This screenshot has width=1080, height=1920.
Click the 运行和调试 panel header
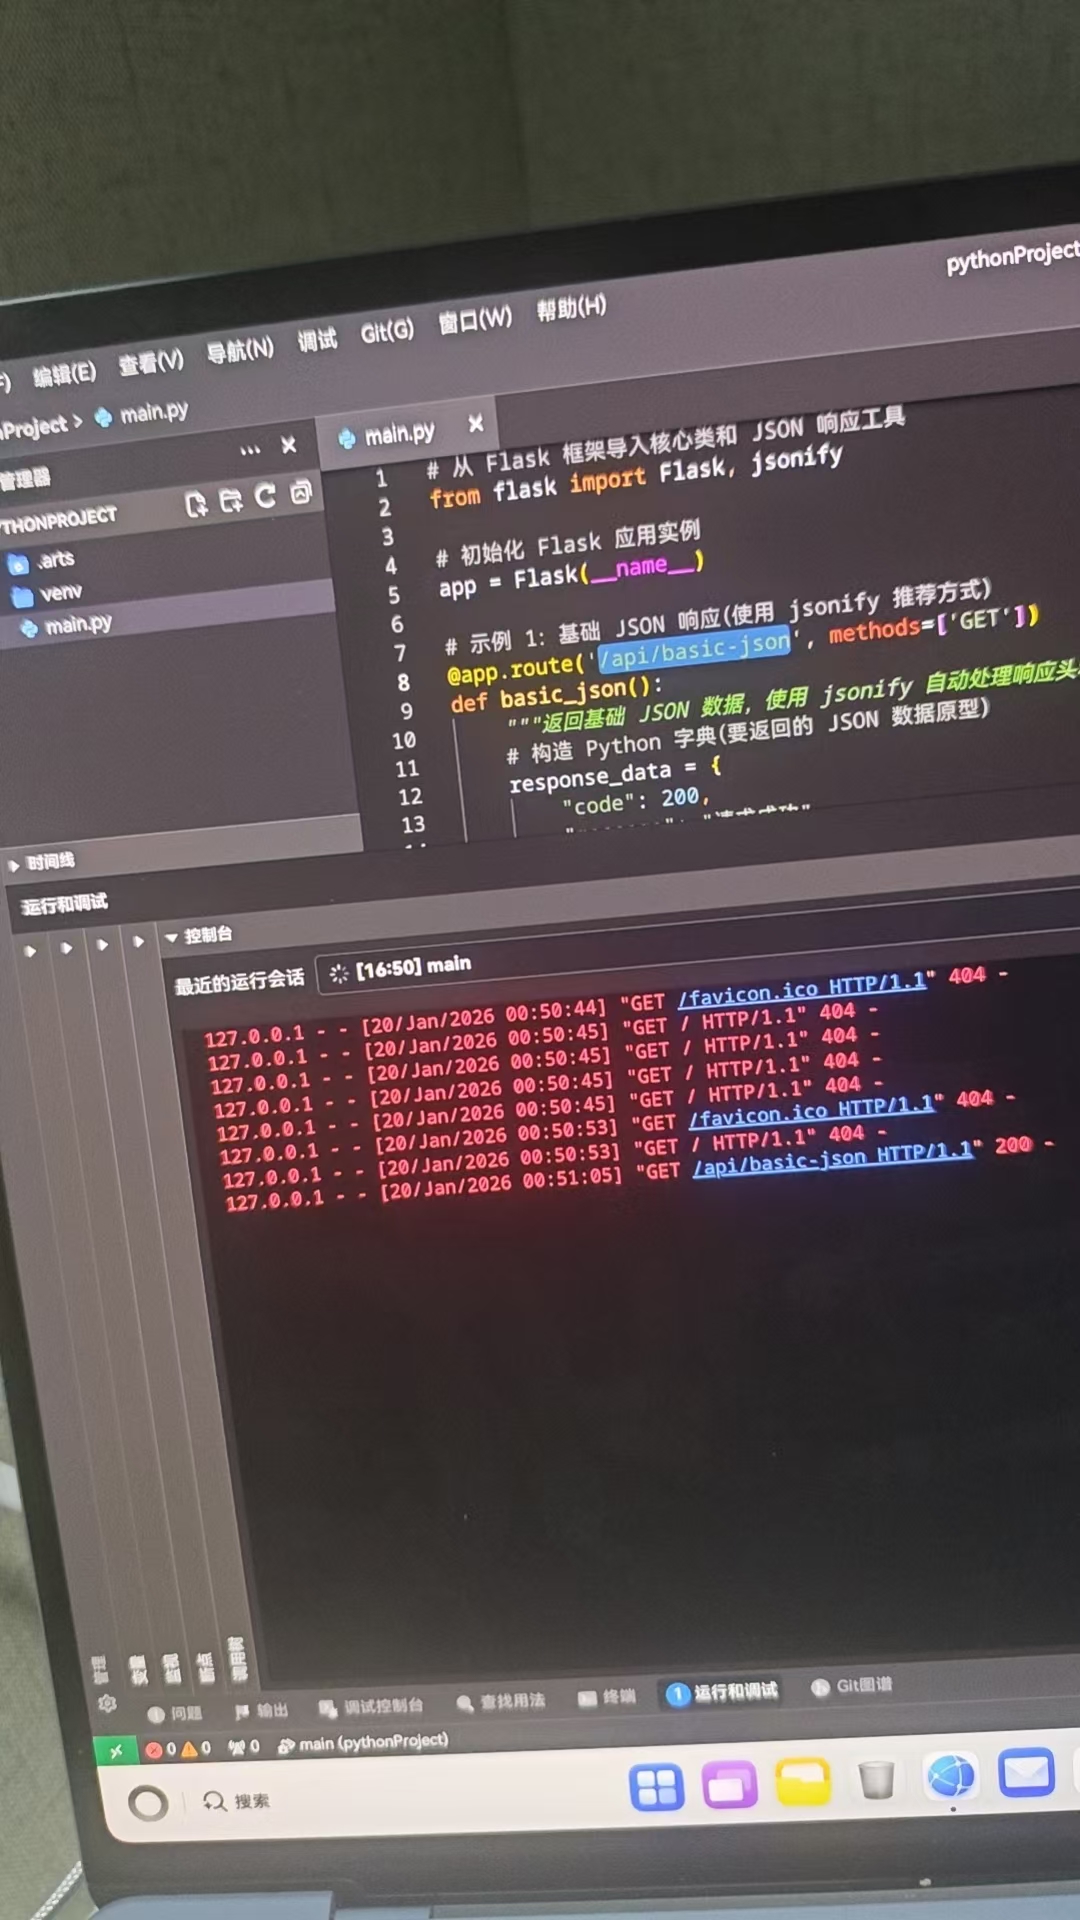coord(64,904)
